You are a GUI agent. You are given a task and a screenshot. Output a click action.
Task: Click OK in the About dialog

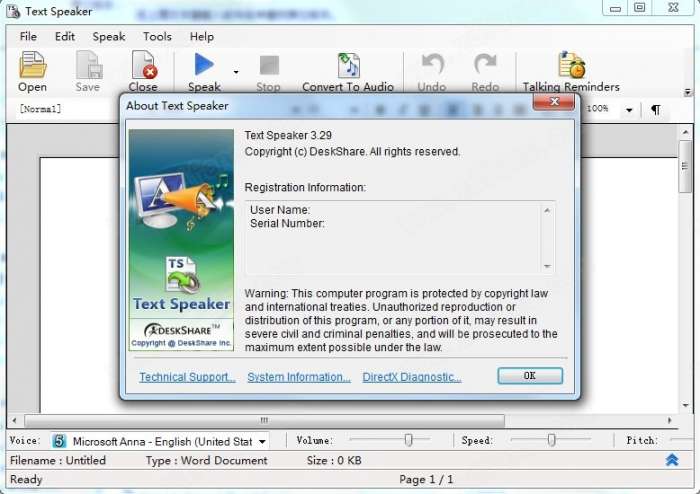[530, 376]
